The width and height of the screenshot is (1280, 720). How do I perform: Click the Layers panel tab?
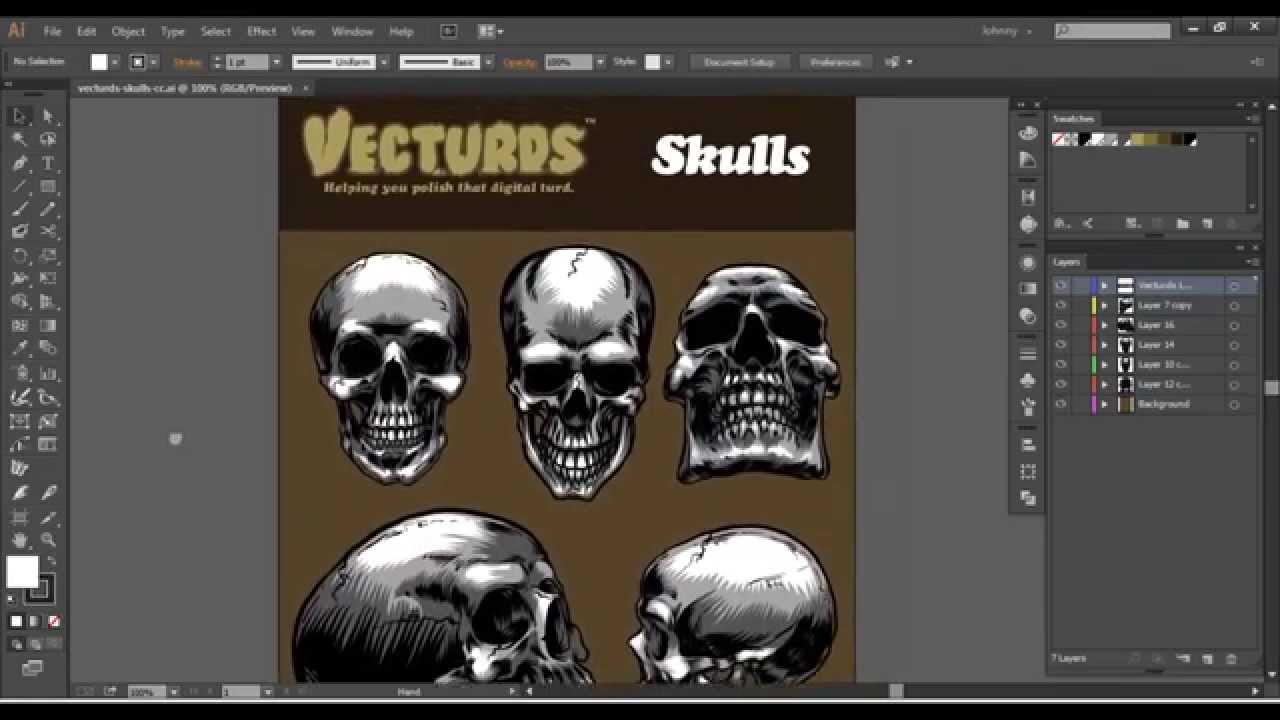1066,262
